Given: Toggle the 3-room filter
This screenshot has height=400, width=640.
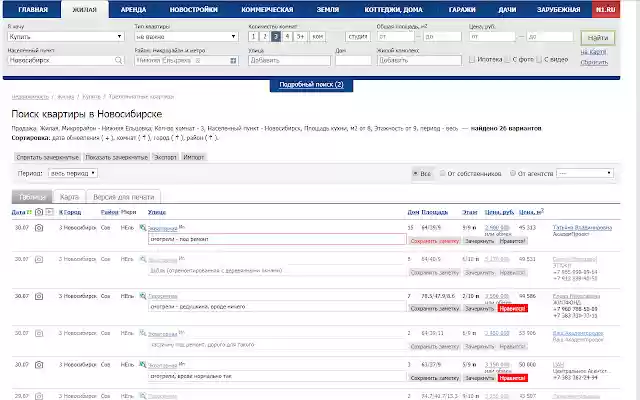Looking at the screenshot, I should [276, 36].
